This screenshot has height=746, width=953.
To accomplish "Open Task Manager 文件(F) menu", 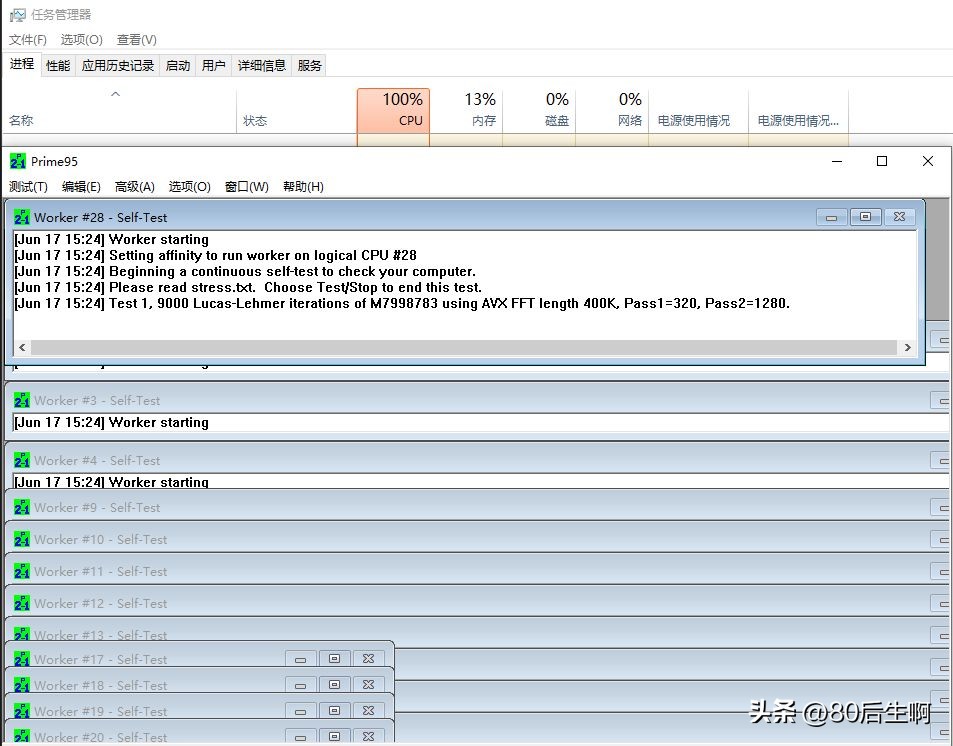I will (x=27, y=40).
